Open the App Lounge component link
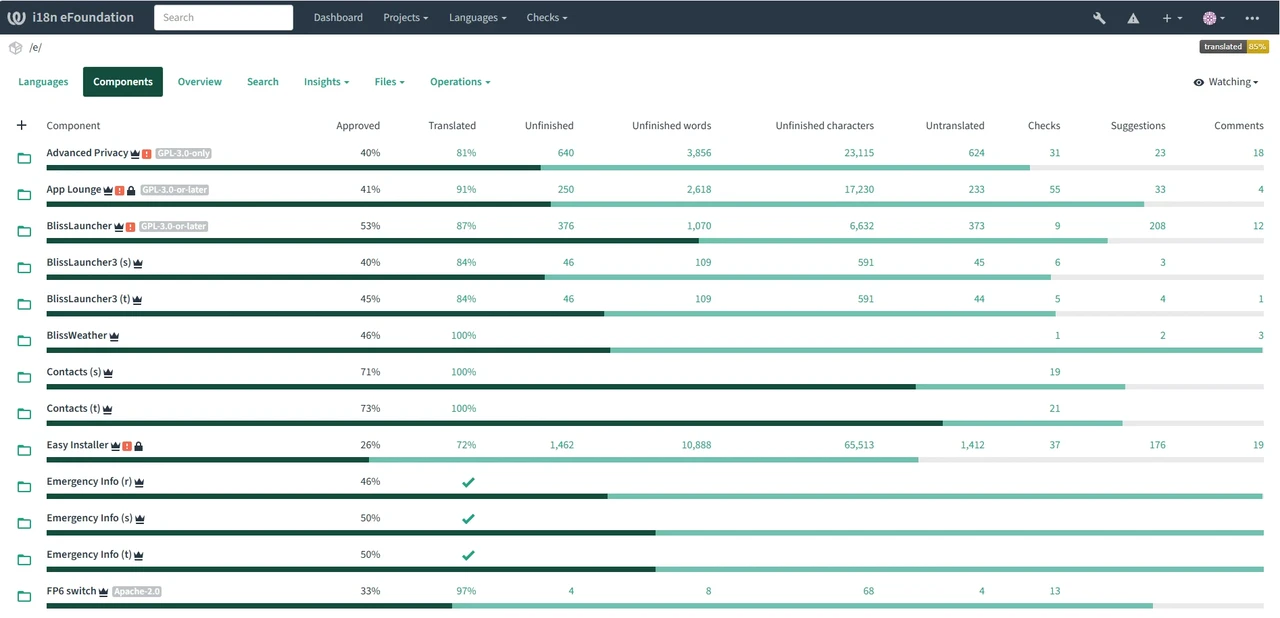 74,189
